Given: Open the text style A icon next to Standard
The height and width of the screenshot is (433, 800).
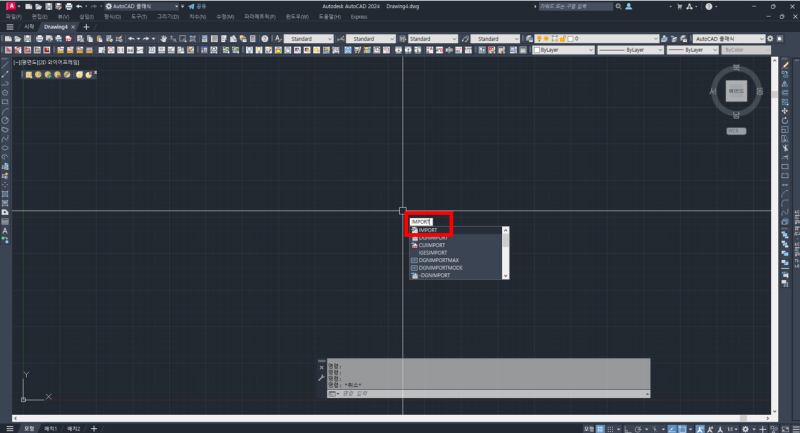Looking at the screenshot, I should (x=278, y=39).
